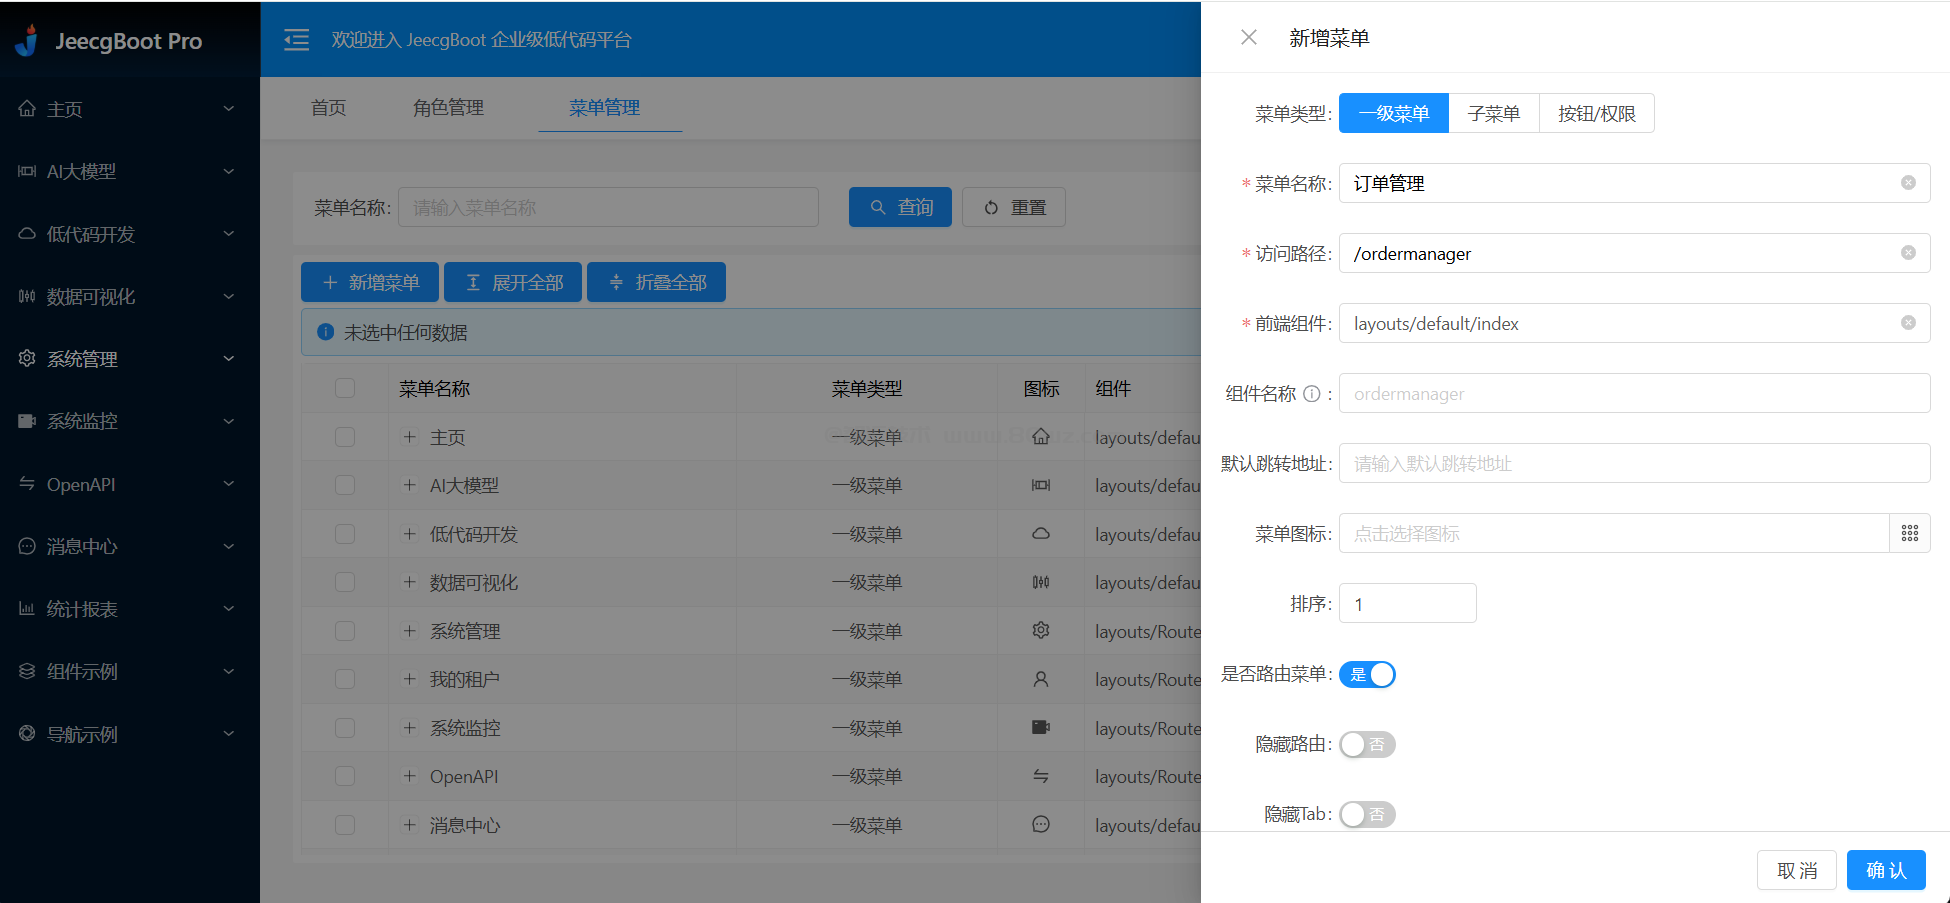Check the checkbox for the 主页 row
The width and height of the screenshot is (1950, 903).
pyautogui.click(x=345, y=437)
